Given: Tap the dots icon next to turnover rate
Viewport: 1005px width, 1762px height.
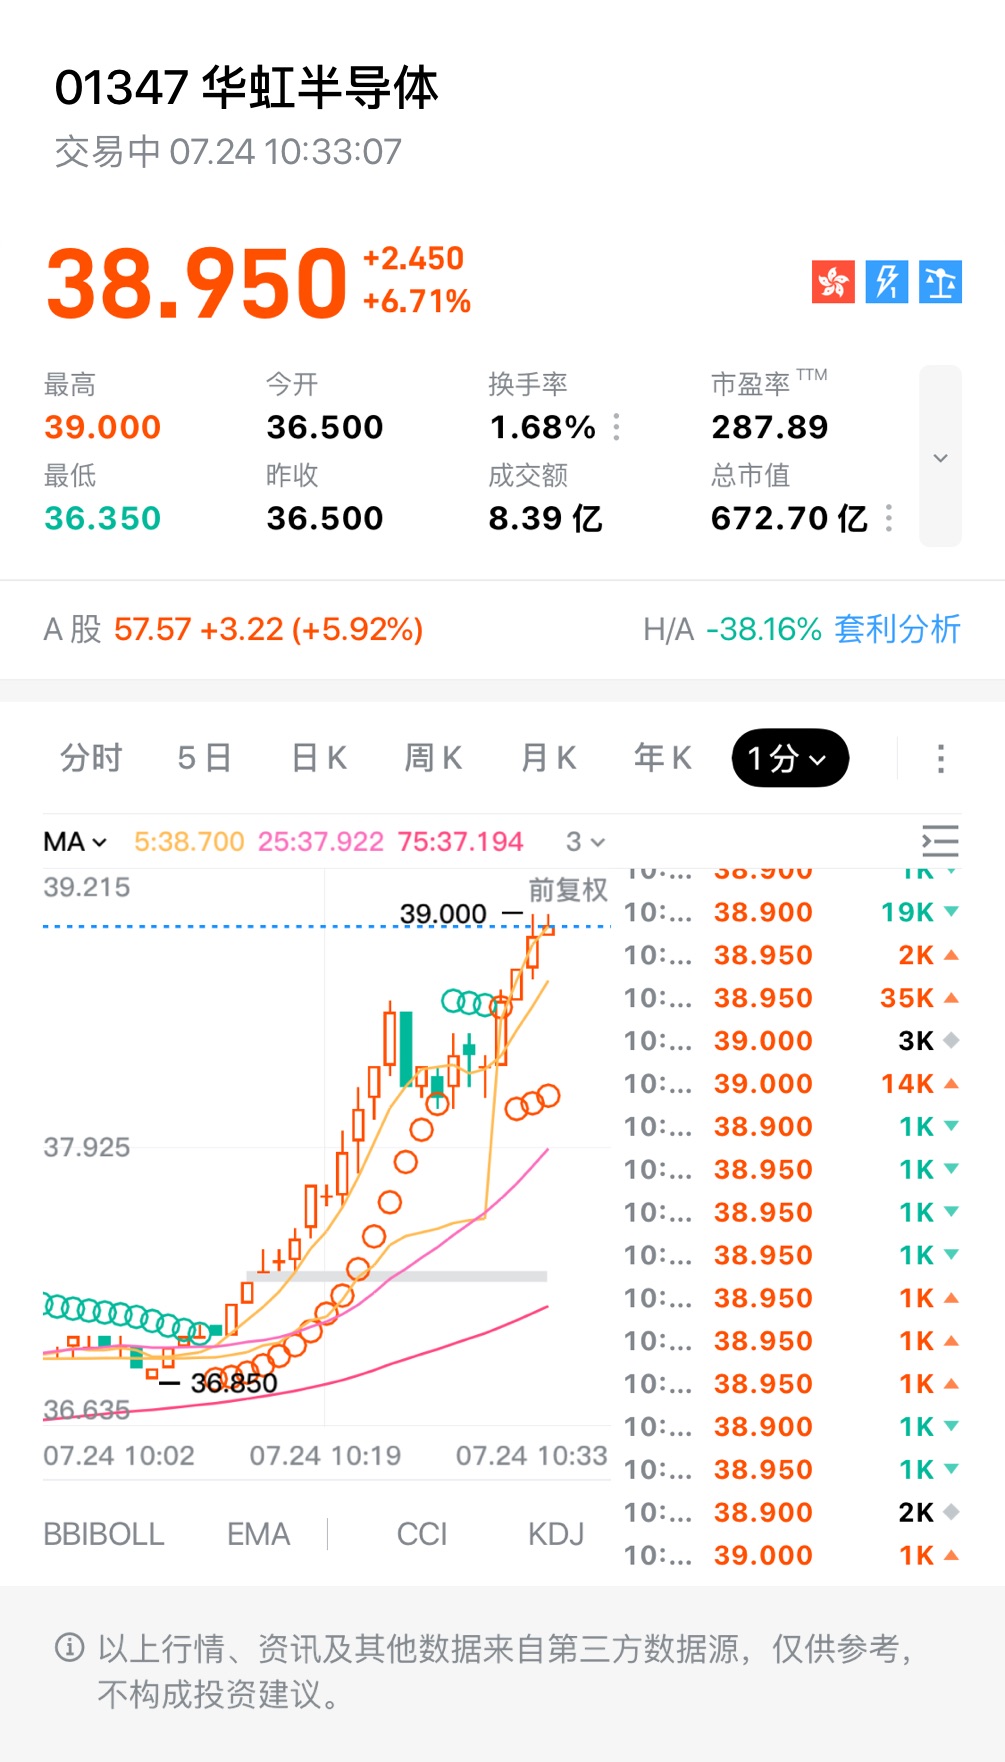Looking at the screenshot, I should click(617, 427).
